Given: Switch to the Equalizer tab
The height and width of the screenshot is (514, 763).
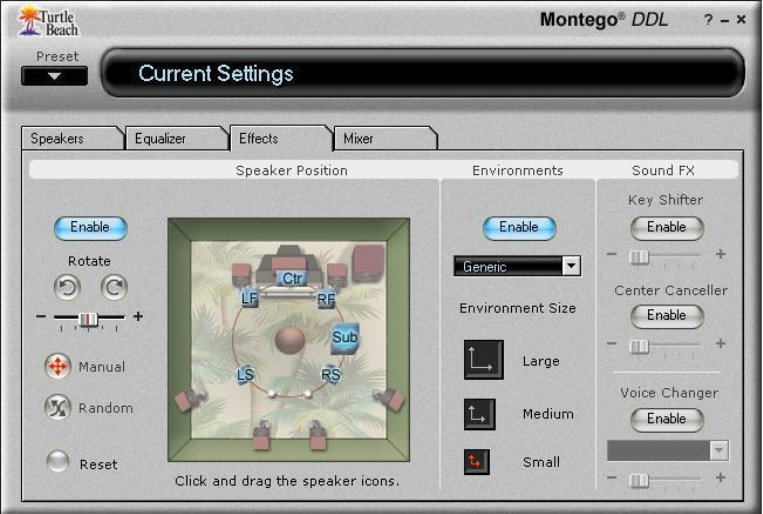Looking at the screenshot, I should [175, 138].
